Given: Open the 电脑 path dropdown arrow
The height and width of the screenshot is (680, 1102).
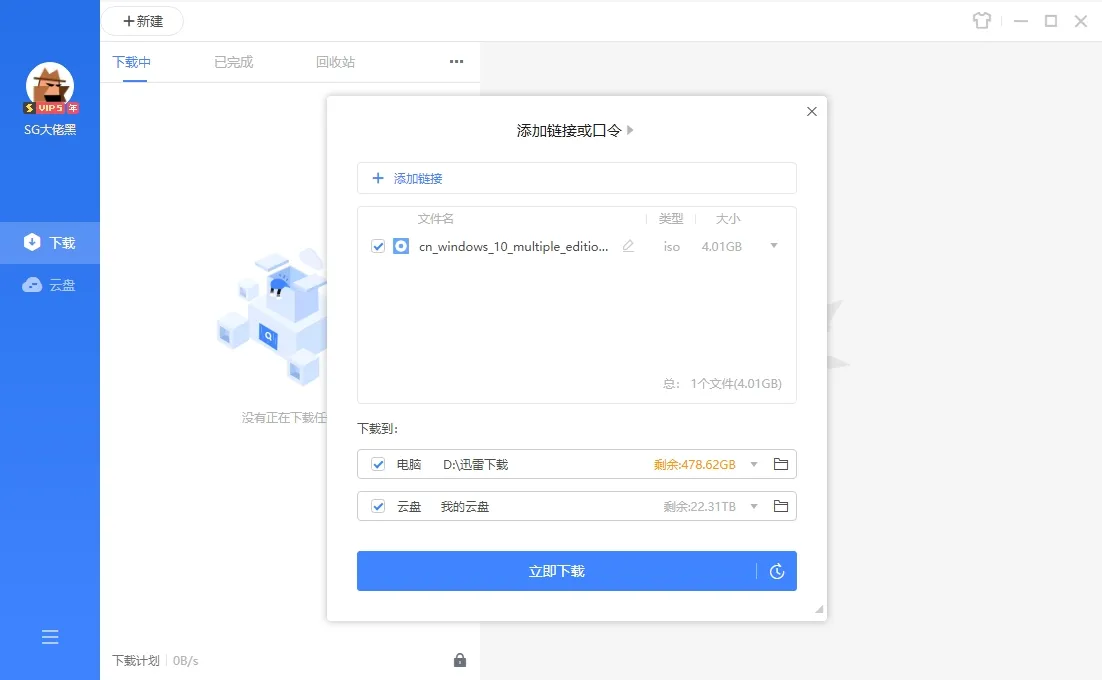Looking at the screenshot, I should [754, 464].
